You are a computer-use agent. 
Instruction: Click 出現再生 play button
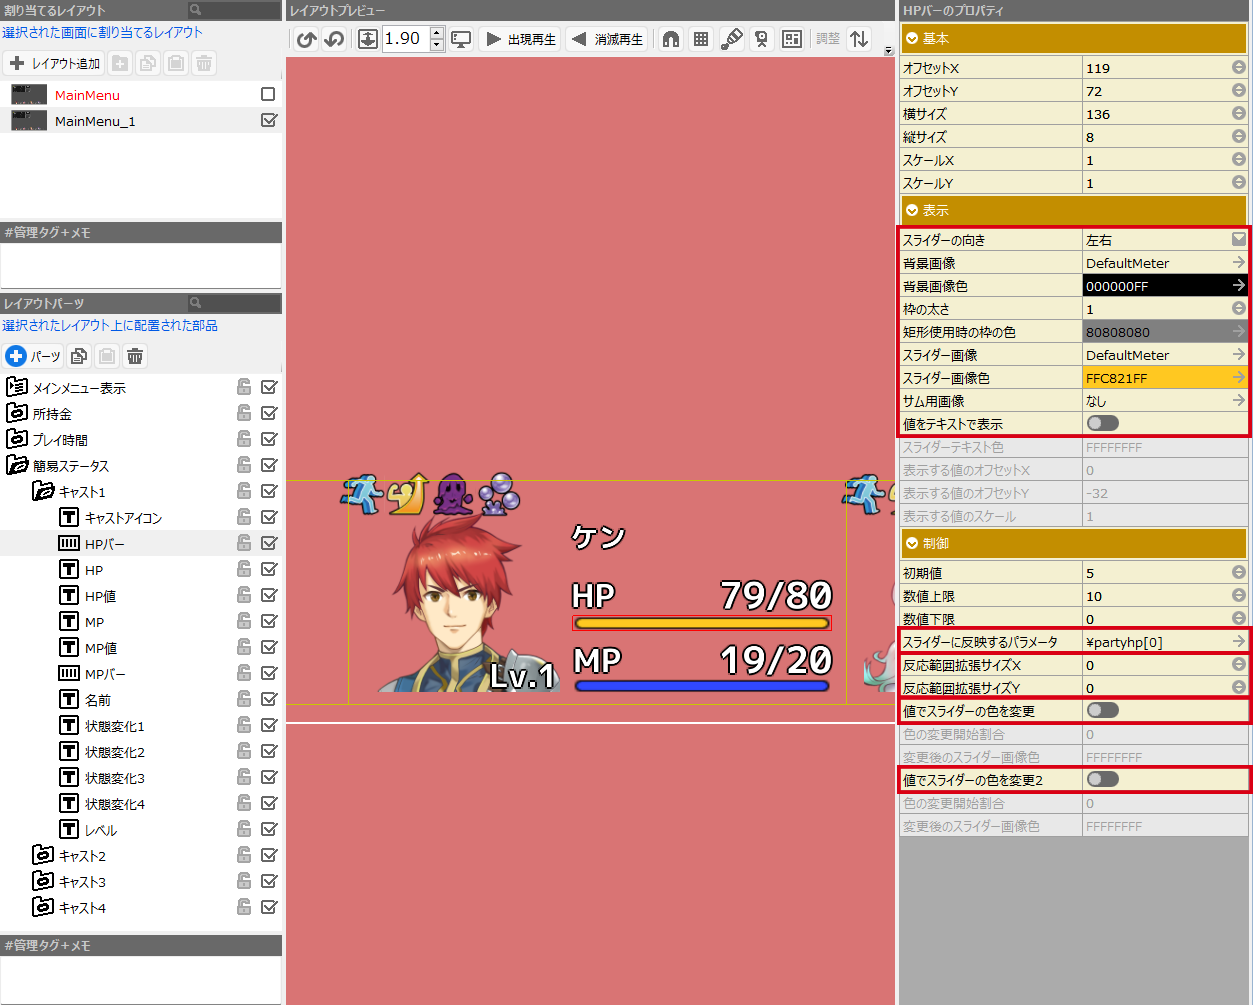point(520,39)
